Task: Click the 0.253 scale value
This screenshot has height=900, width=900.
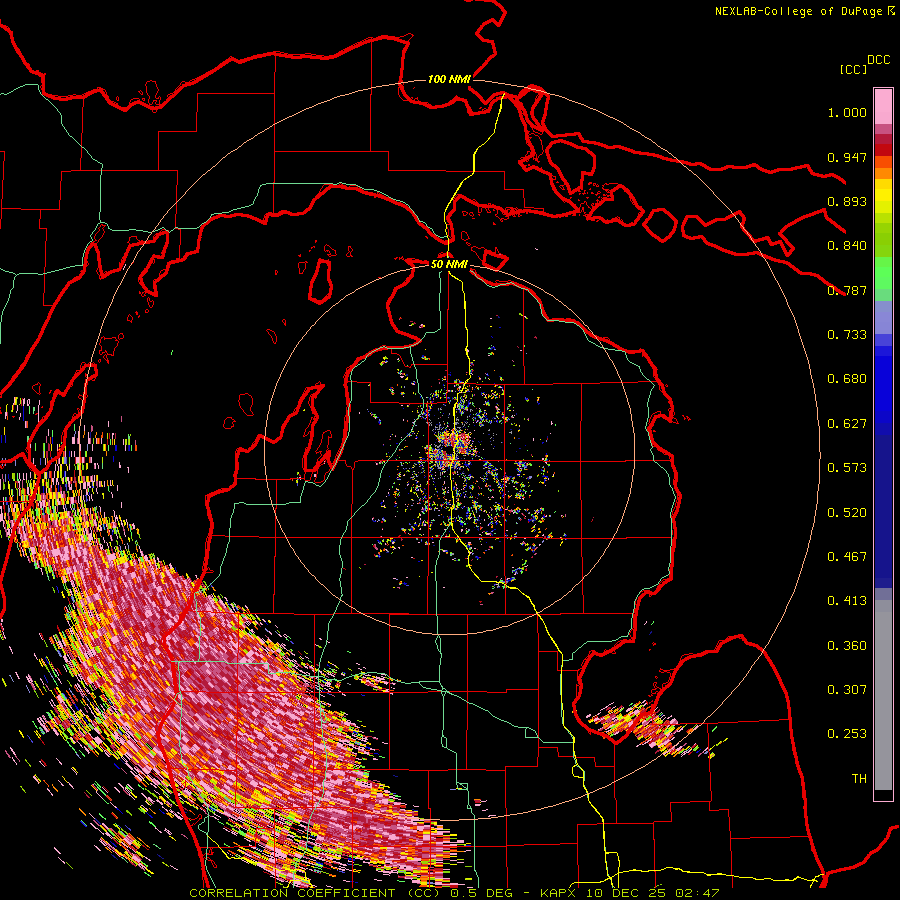Action: [x=847, y=734]
